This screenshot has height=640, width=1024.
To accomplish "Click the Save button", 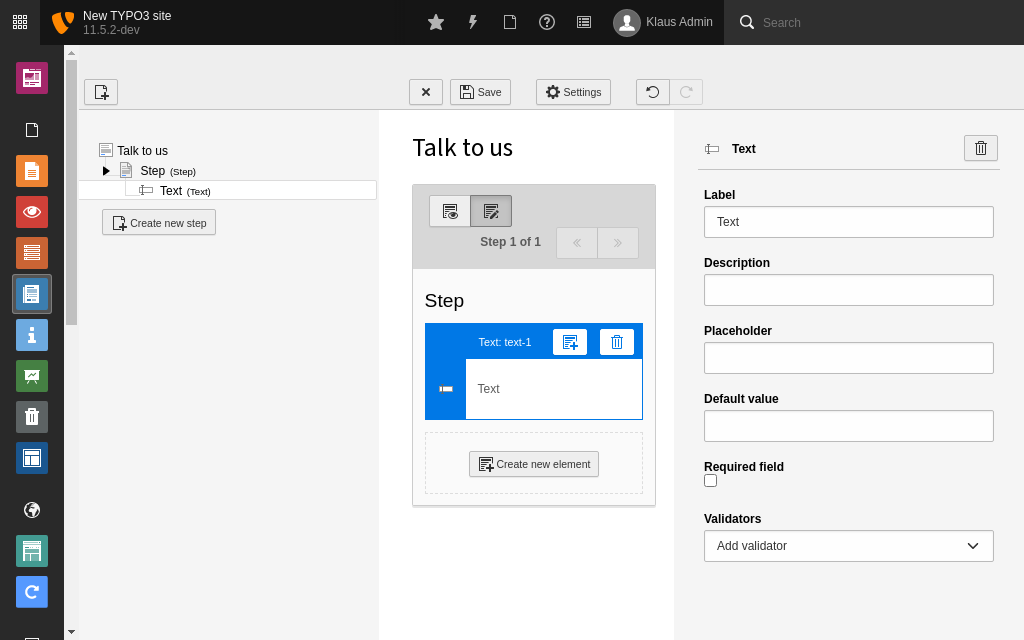I will tap(480, 92).
